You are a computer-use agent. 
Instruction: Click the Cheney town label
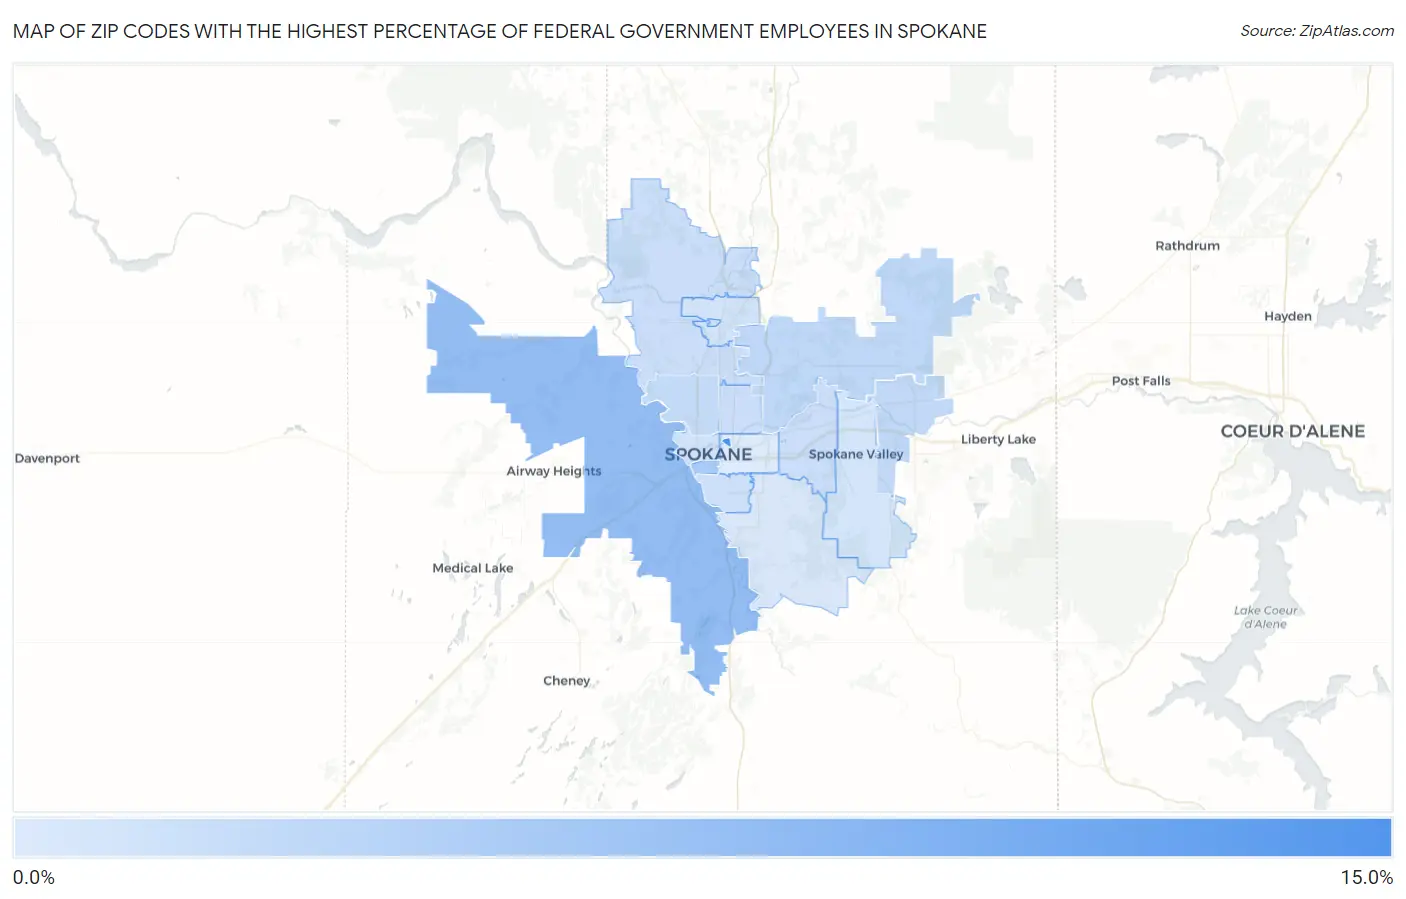(x=567, y=680)
